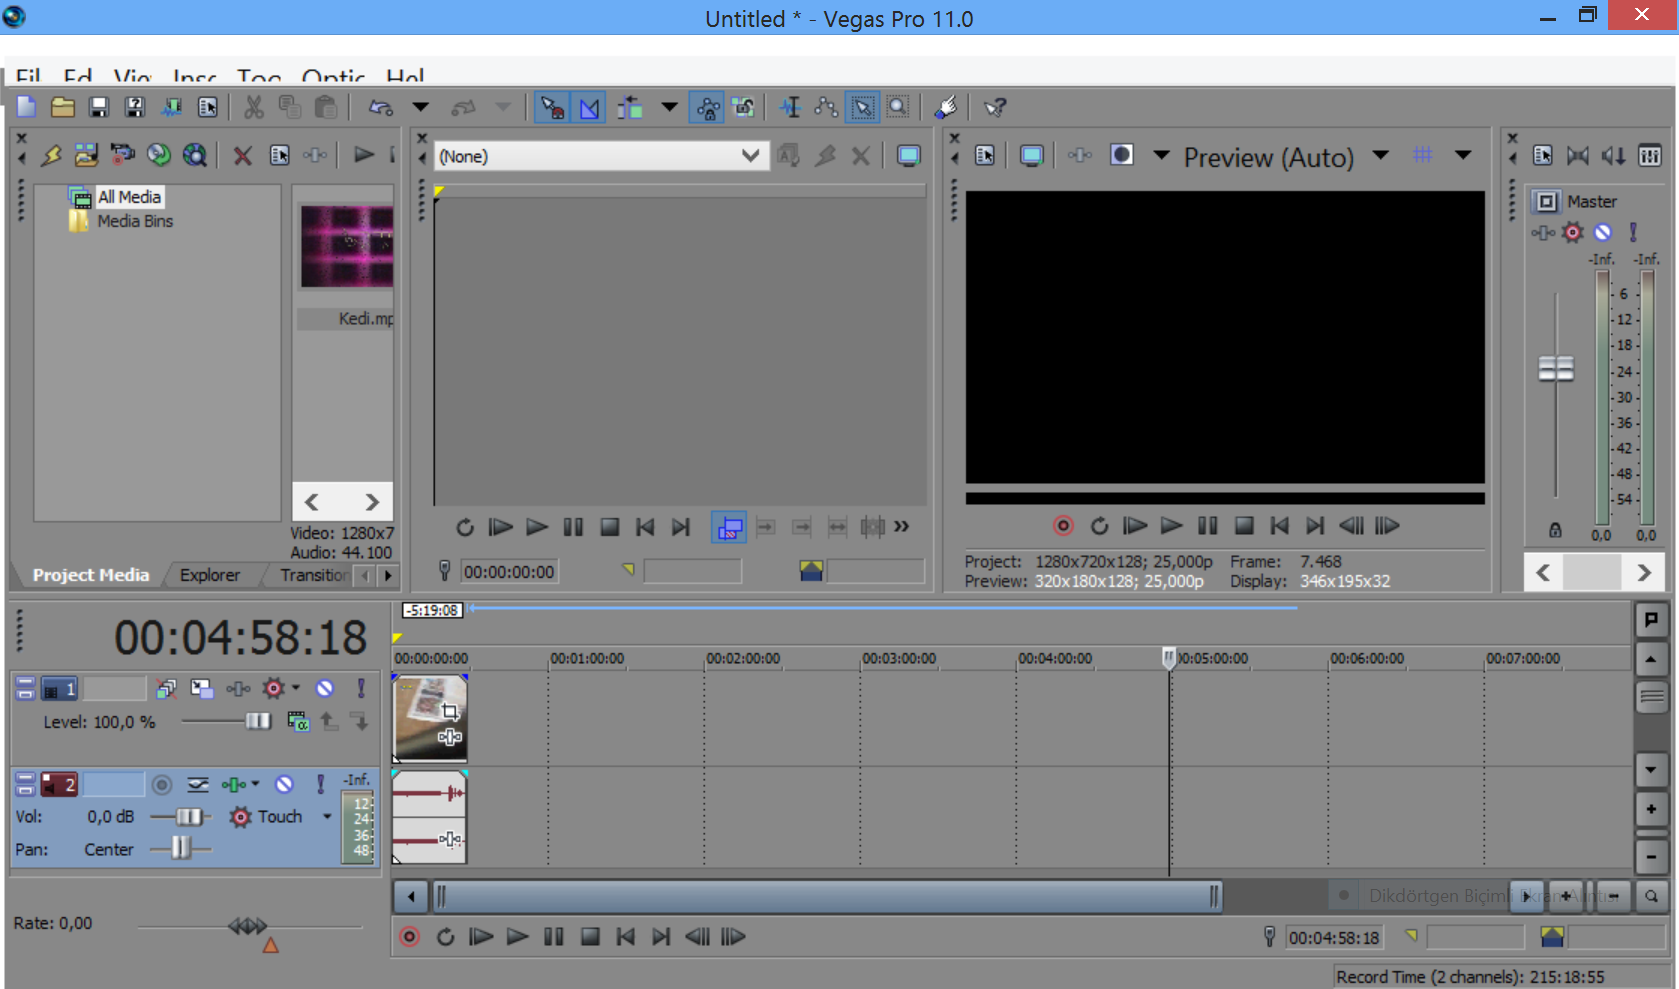This screenshot has width=1679, height=989.
Task: Switch to the Project Media tab
Action: [90, 575]
